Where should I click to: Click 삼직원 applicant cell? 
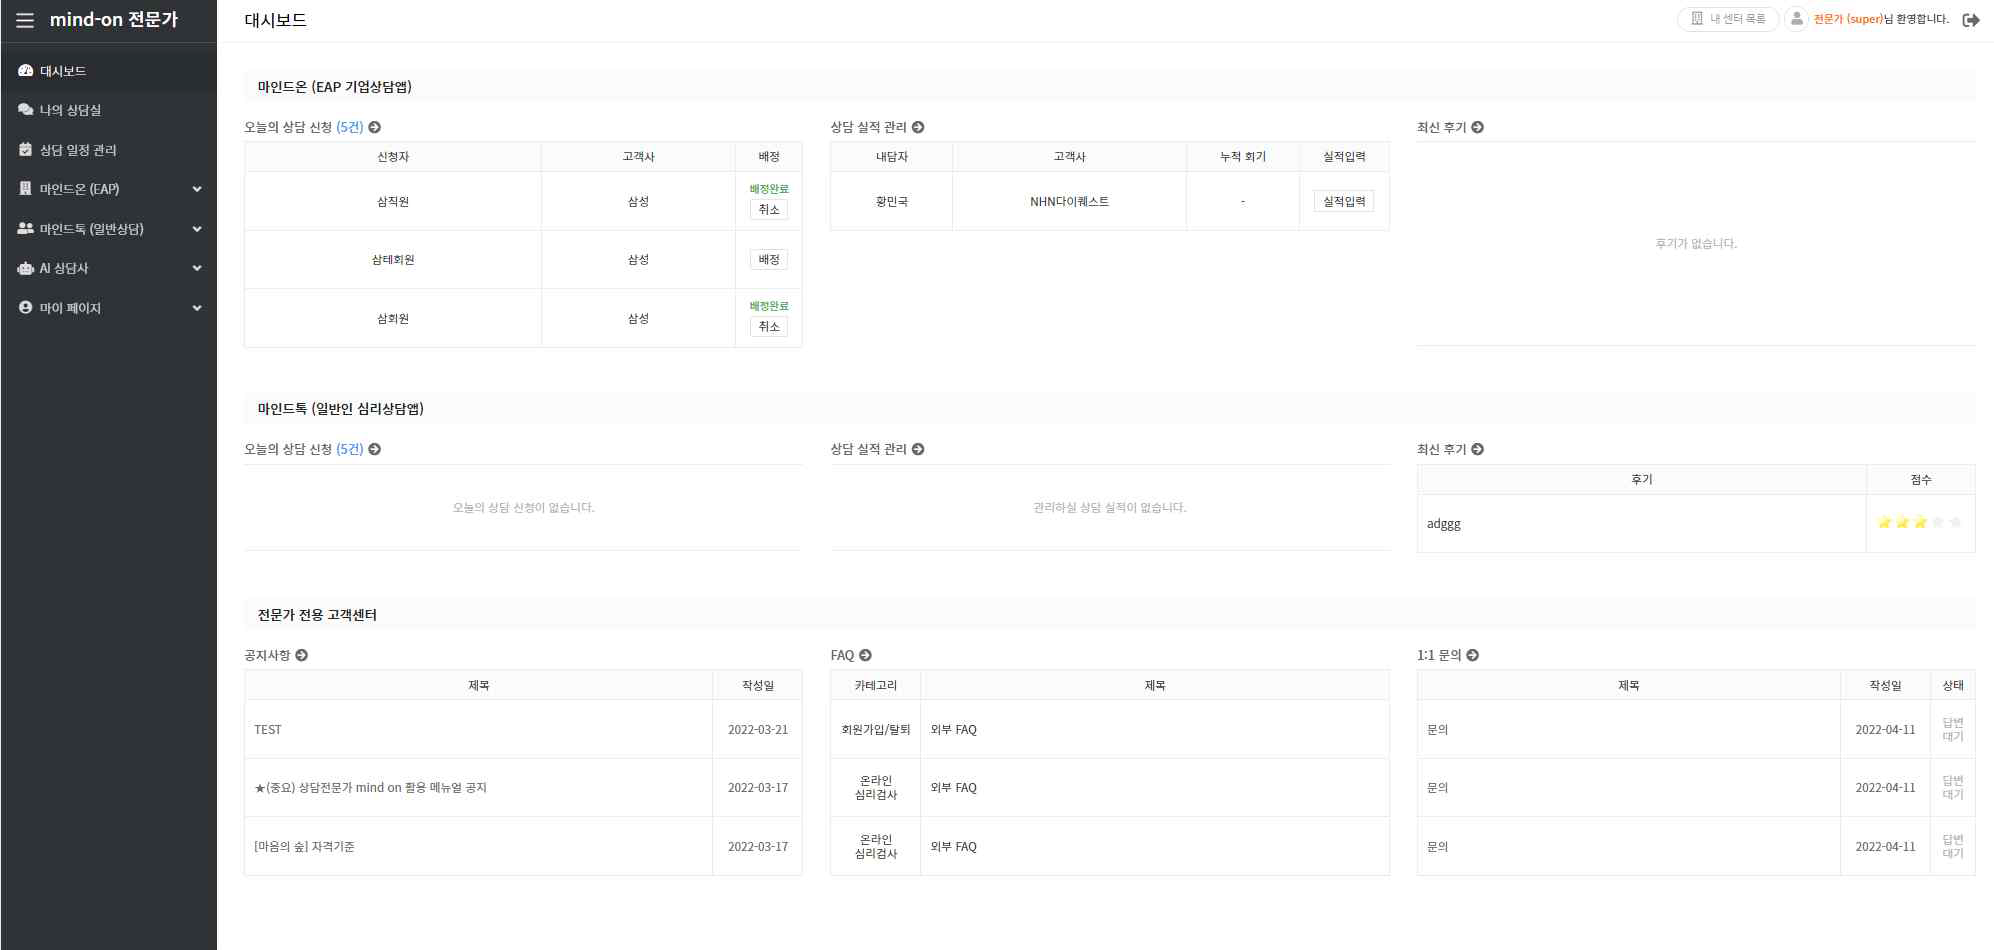(x=393, y=202)
